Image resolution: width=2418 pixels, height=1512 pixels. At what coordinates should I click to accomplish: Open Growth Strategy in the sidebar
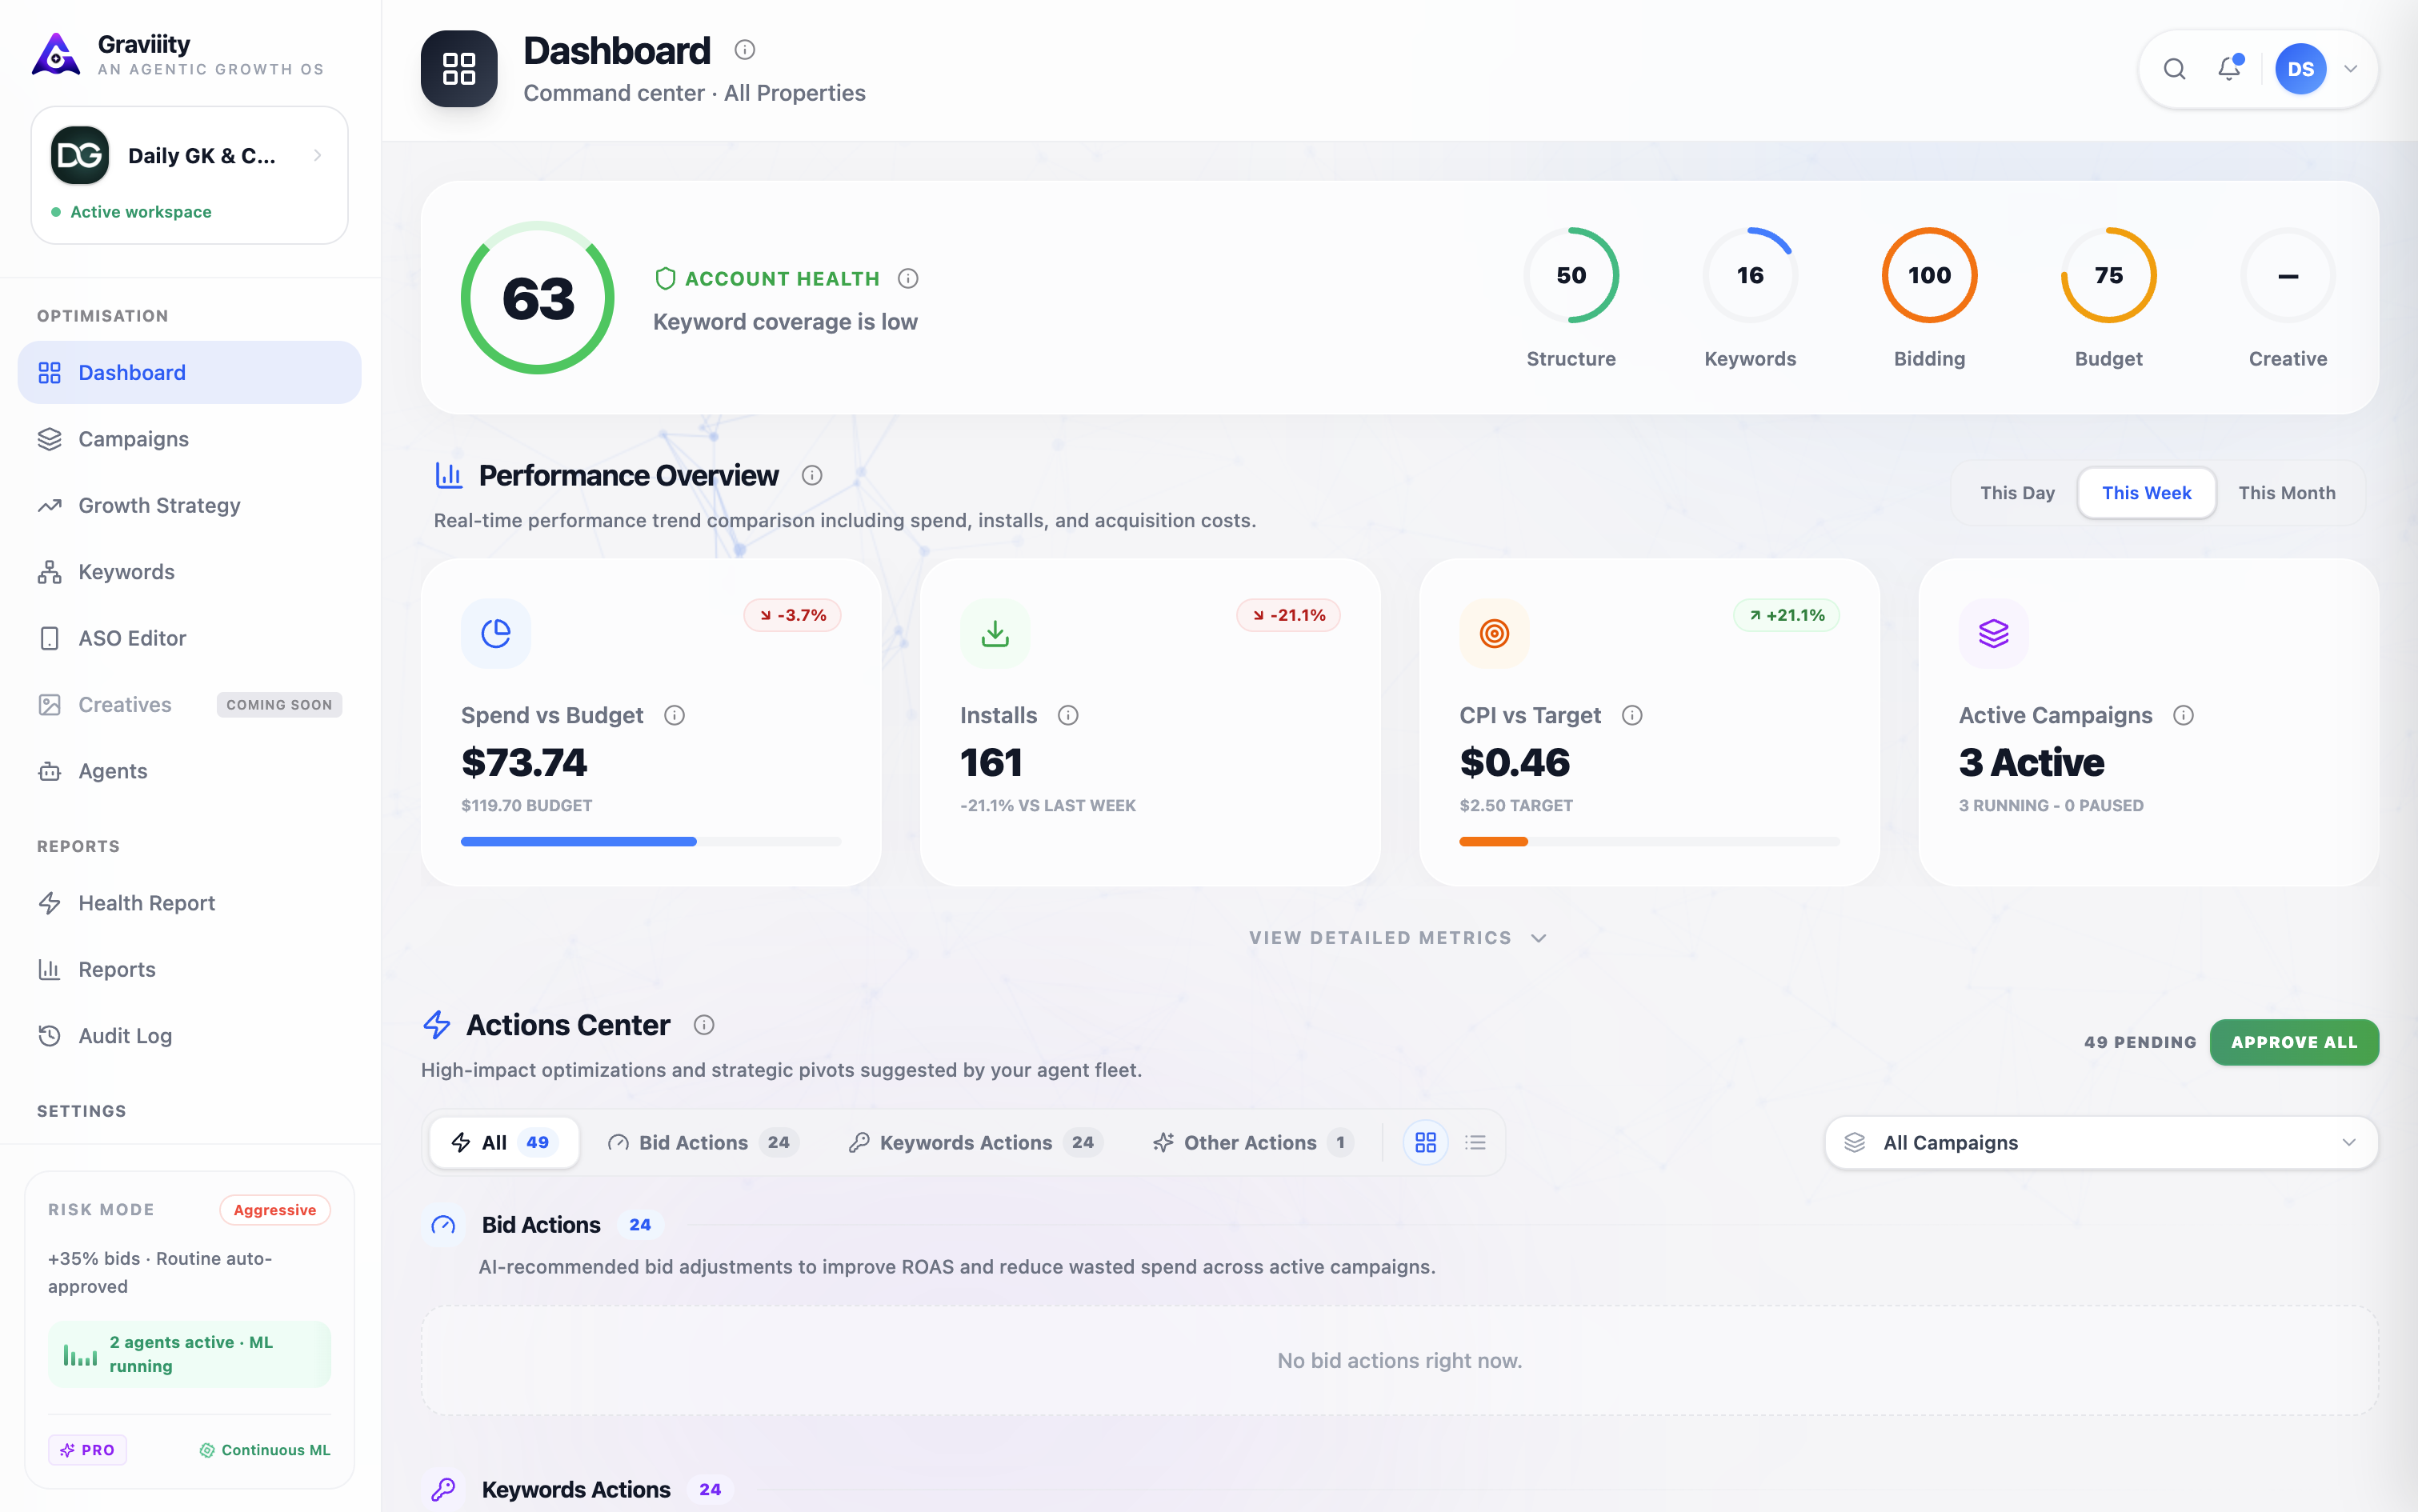point(189,506)
